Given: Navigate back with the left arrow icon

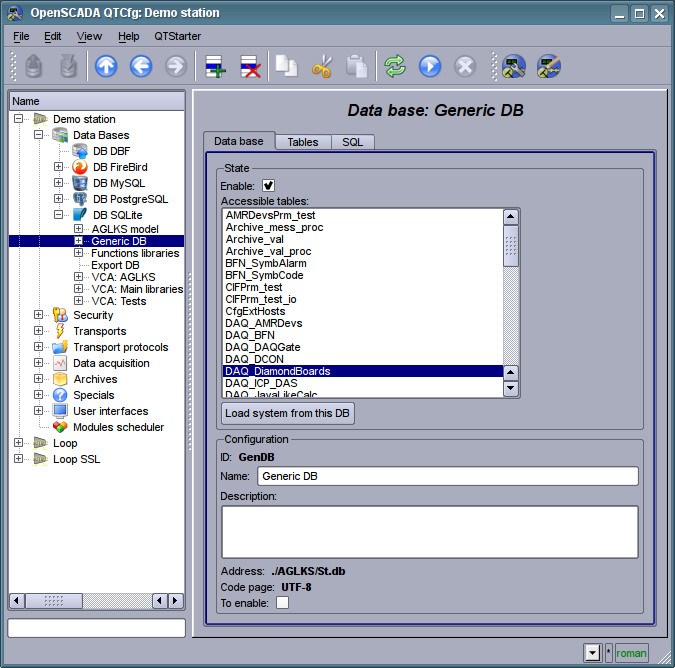Looking at the screenshot, I should 141,67.
